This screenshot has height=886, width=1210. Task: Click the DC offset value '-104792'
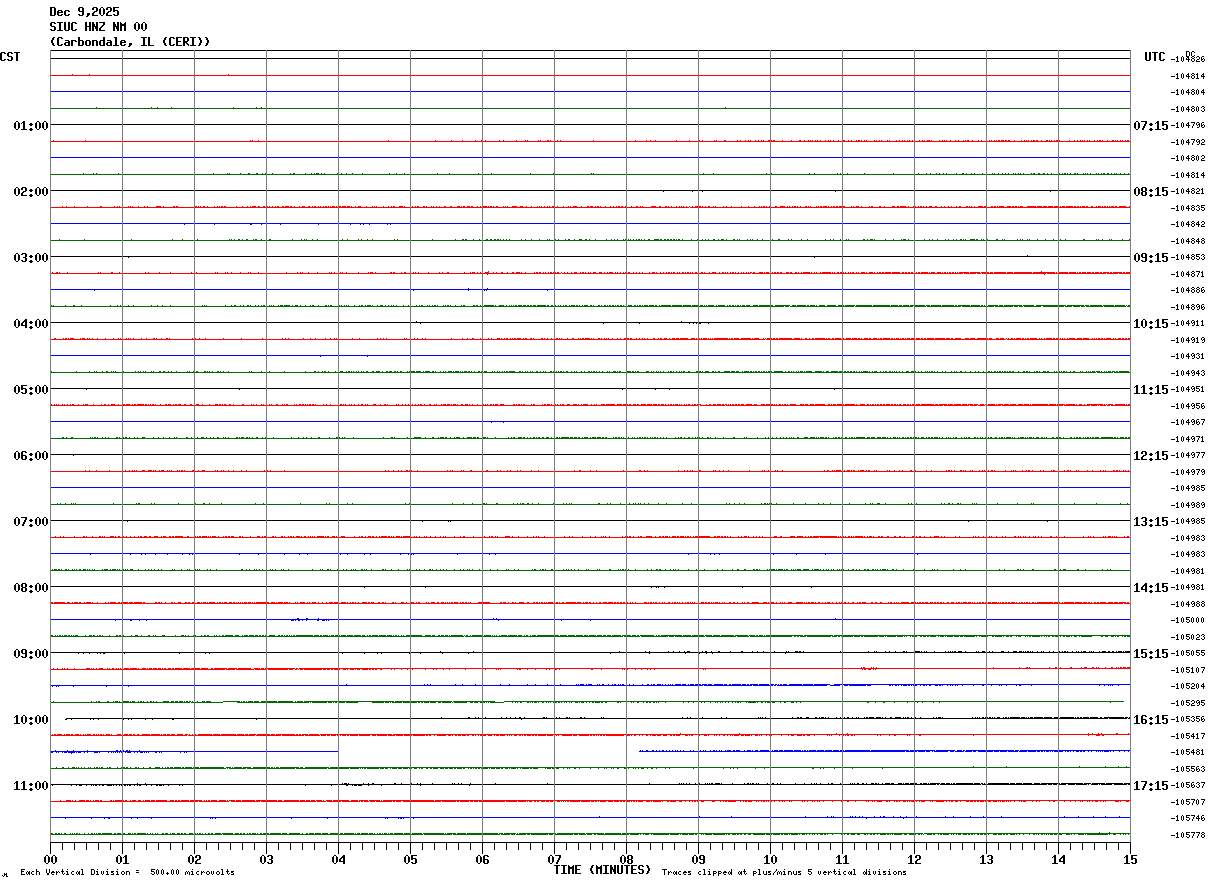(x=1187, y=142)
